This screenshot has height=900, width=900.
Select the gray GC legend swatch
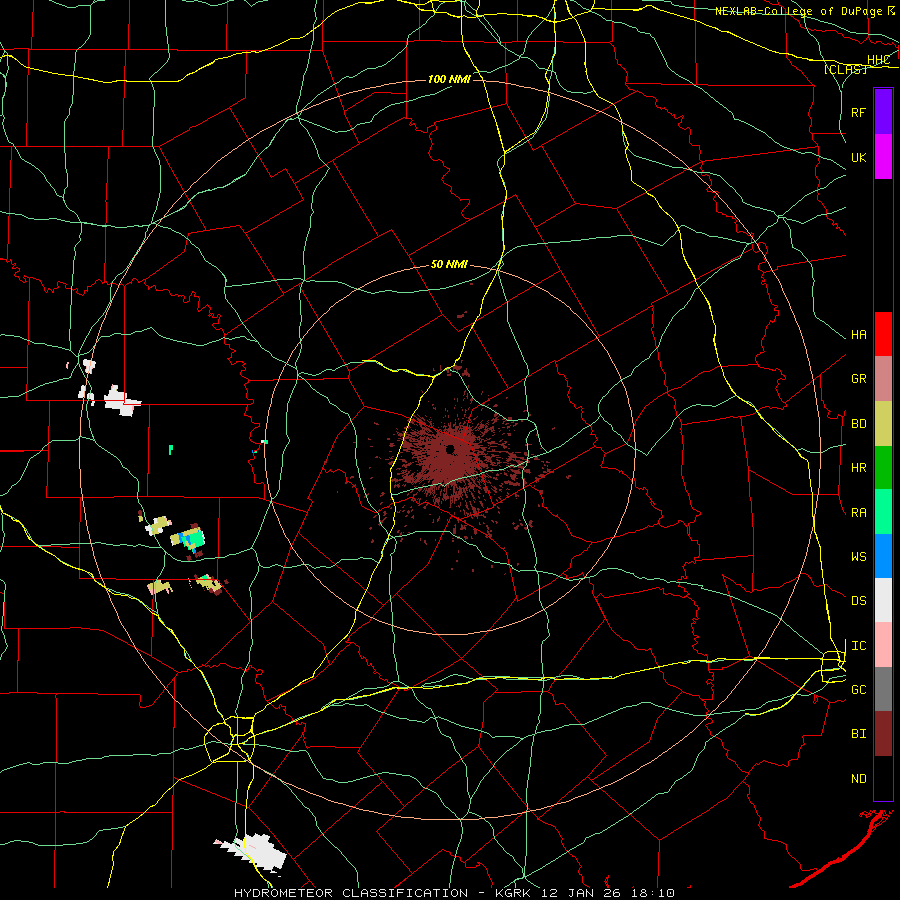[883, 689]
